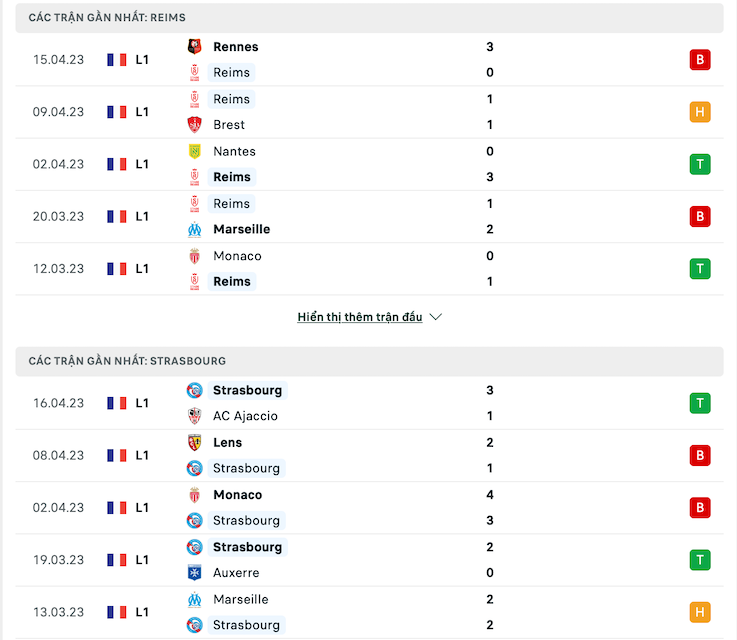
Task: Click the orange H badge for Marseille-Strasbourg draw
Action: pos(700,612)
